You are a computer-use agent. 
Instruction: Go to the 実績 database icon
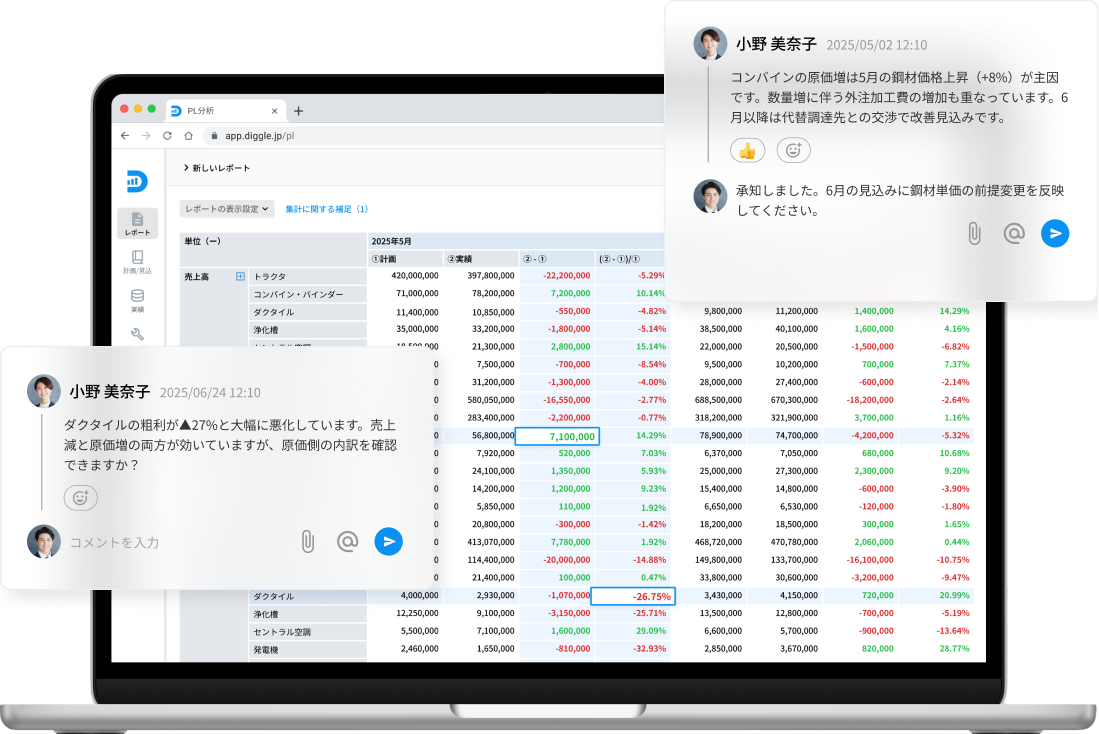[137, 301]
